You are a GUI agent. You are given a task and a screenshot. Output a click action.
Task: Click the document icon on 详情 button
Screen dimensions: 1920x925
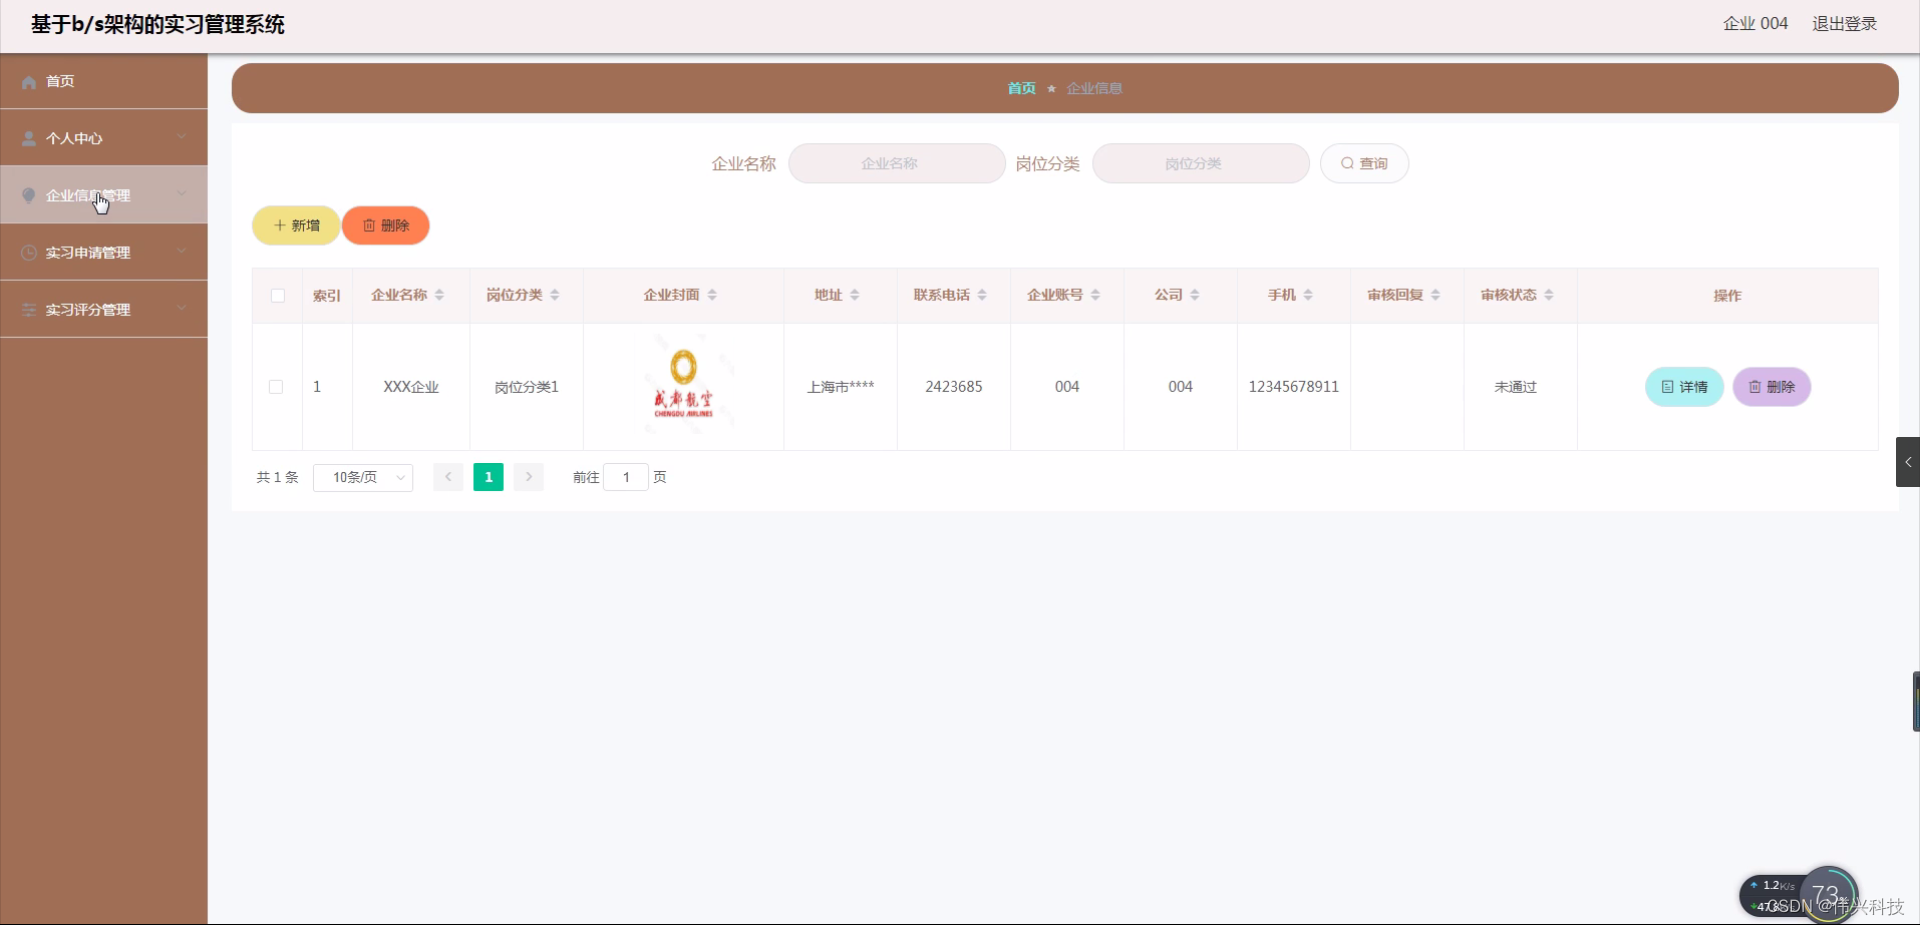1666,387
